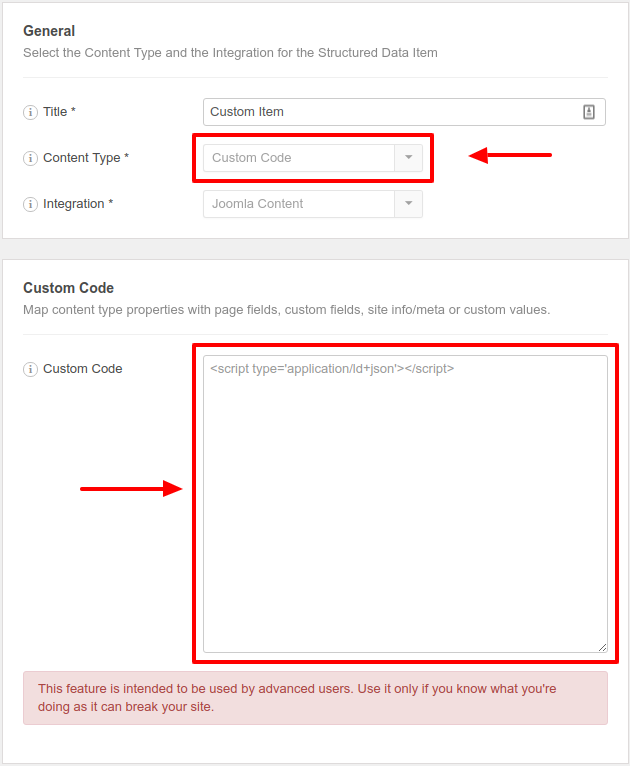Click the info icon beside Content Type
The image size is (630, 766).
pyautogui.click(x=30, y=158)
